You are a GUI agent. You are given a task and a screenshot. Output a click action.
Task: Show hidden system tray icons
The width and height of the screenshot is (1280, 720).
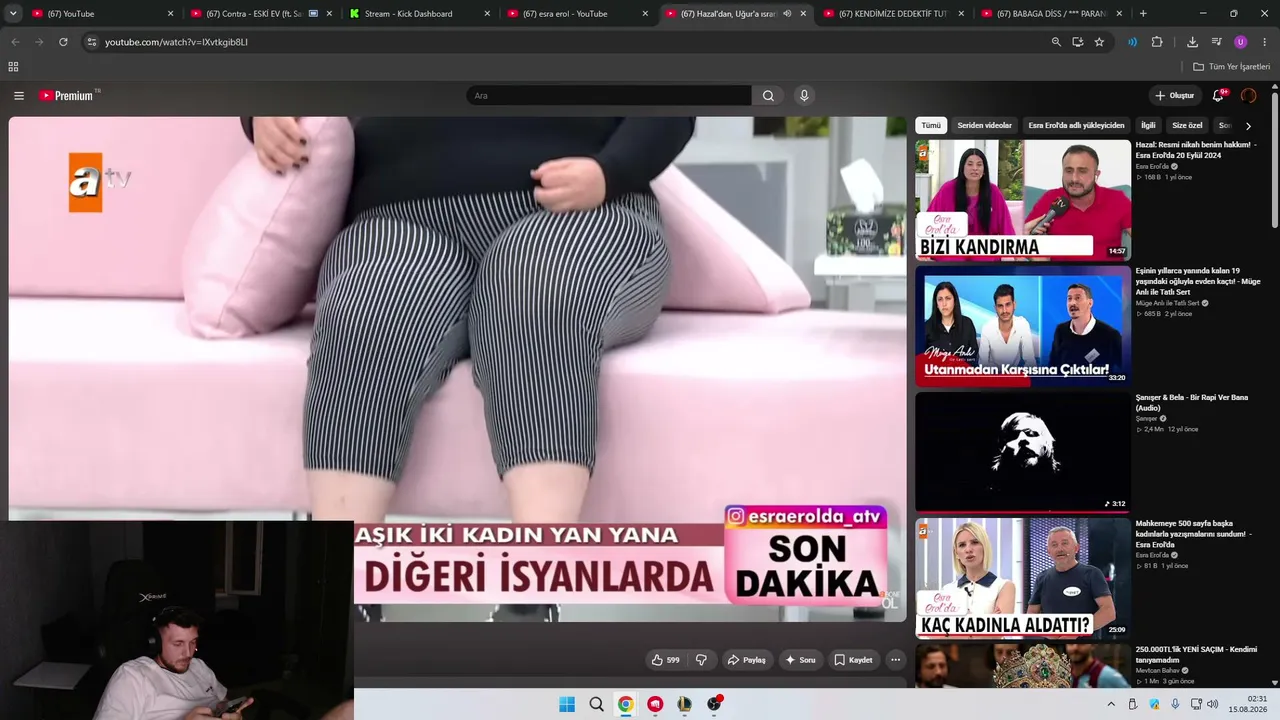pyautogui.click(x=1110, y=704)
